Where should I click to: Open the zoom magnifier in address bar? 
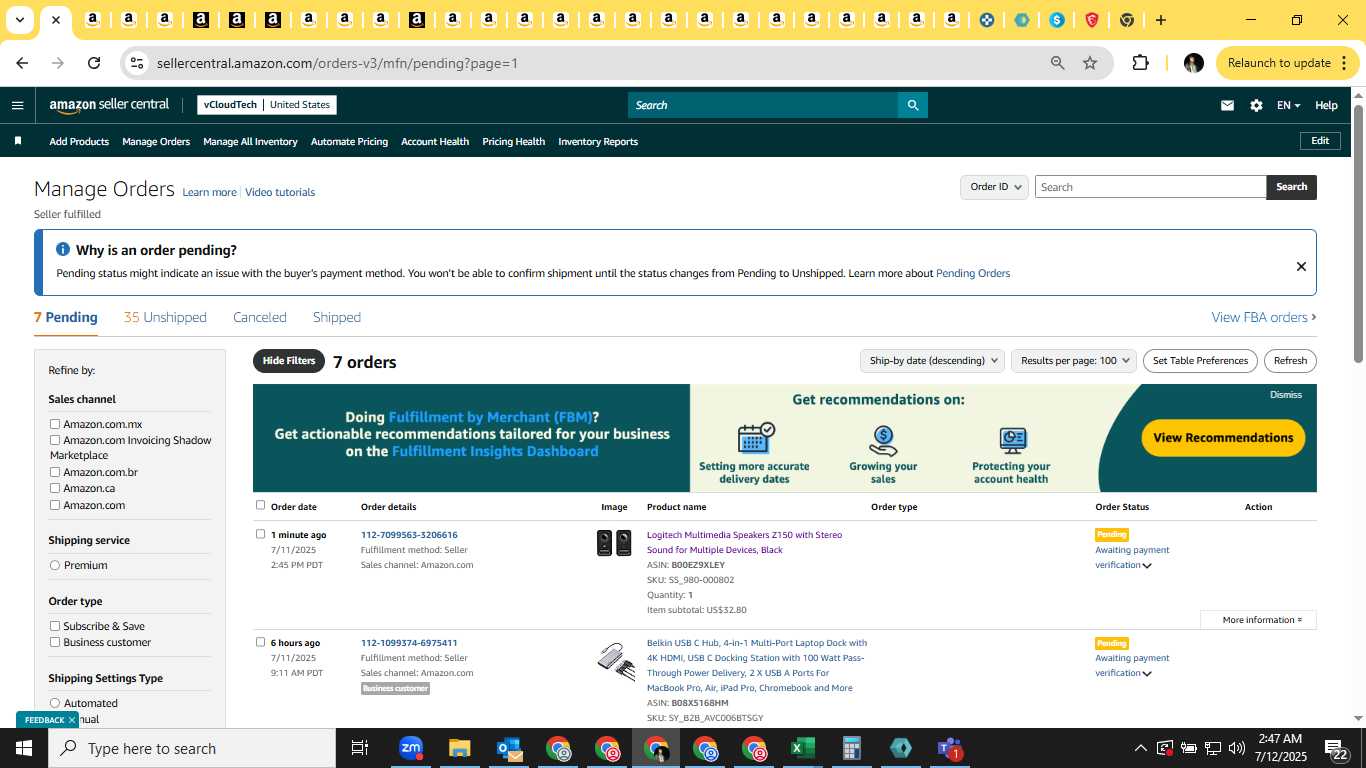(x=1057, y=63)
